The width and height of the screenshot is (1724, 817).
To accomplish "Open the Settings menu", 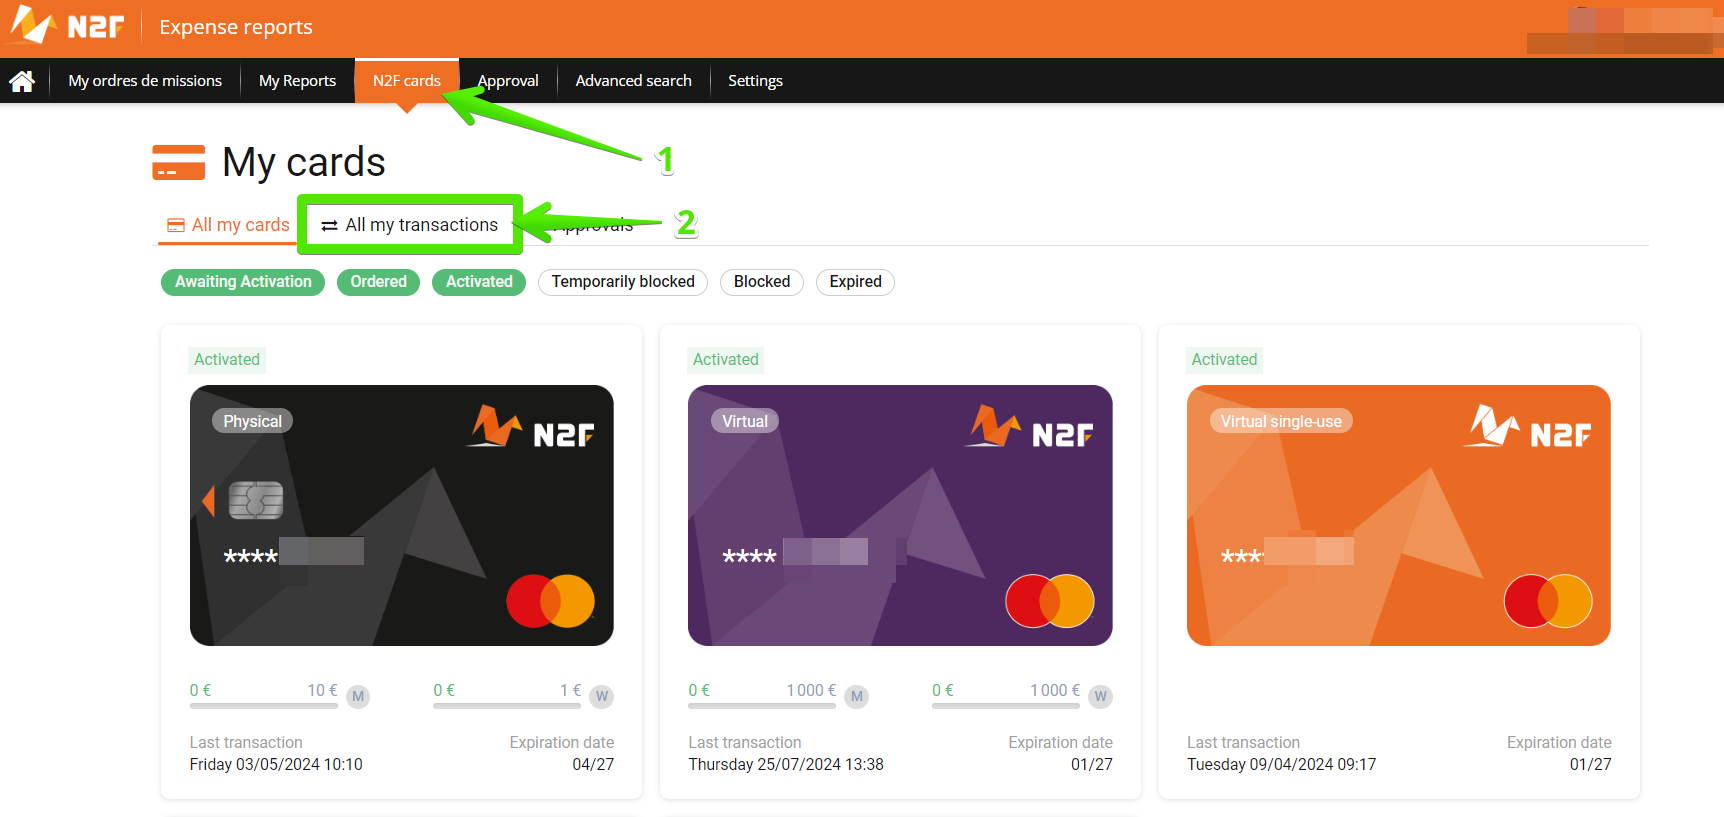I will pos(755,81).
